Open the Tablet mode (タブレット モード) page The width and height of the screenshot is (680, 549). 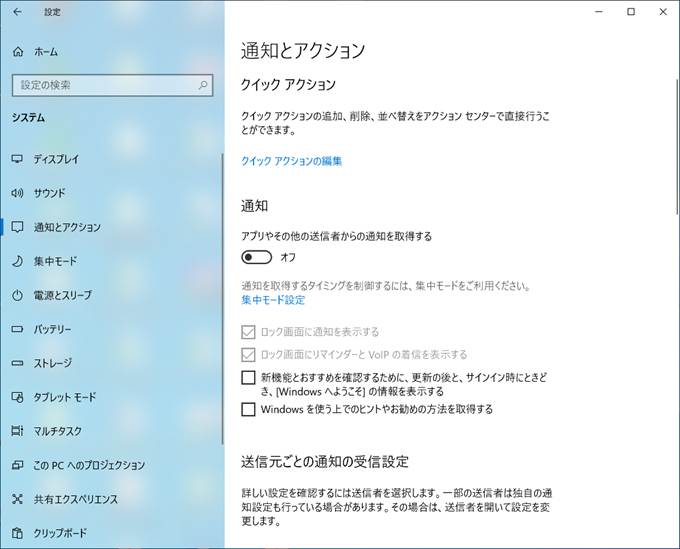(65, 397)
